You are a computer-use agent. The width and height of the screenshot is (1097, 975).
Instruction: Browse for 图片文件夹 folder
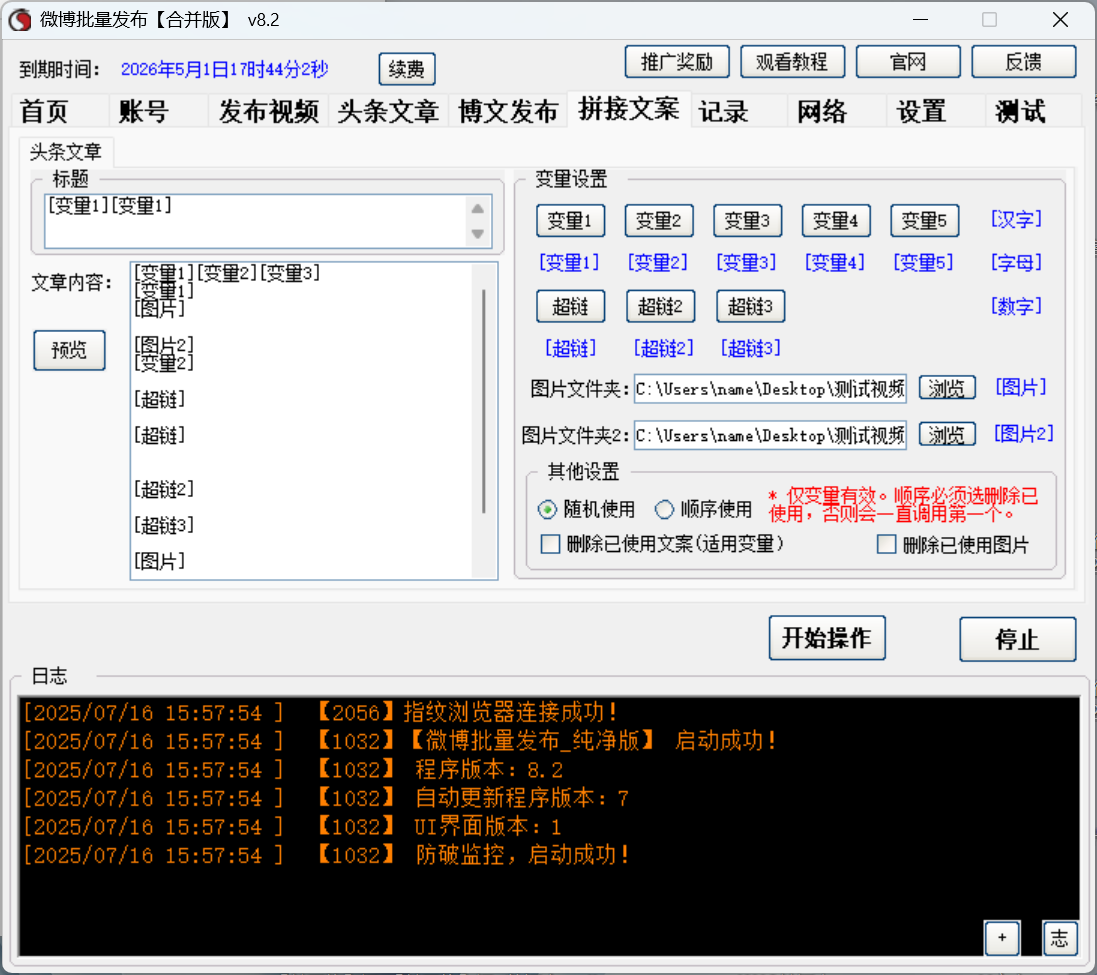pyautogui.click(x=947, y=388)
